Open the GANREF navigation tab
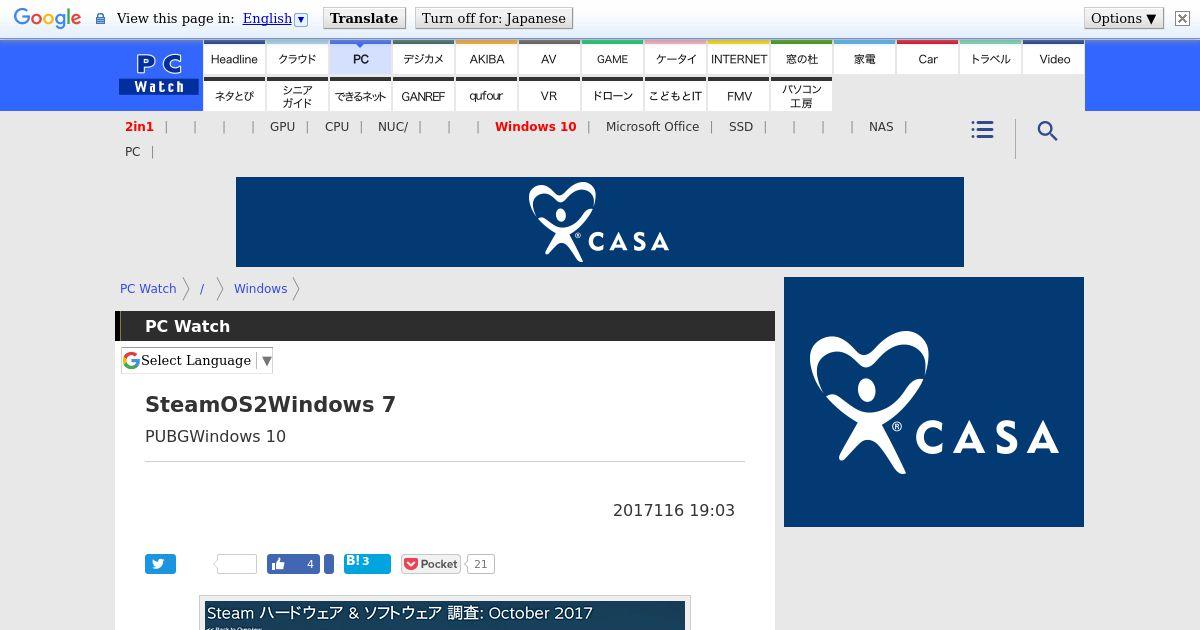1200x630 pixels. [423, 96]
